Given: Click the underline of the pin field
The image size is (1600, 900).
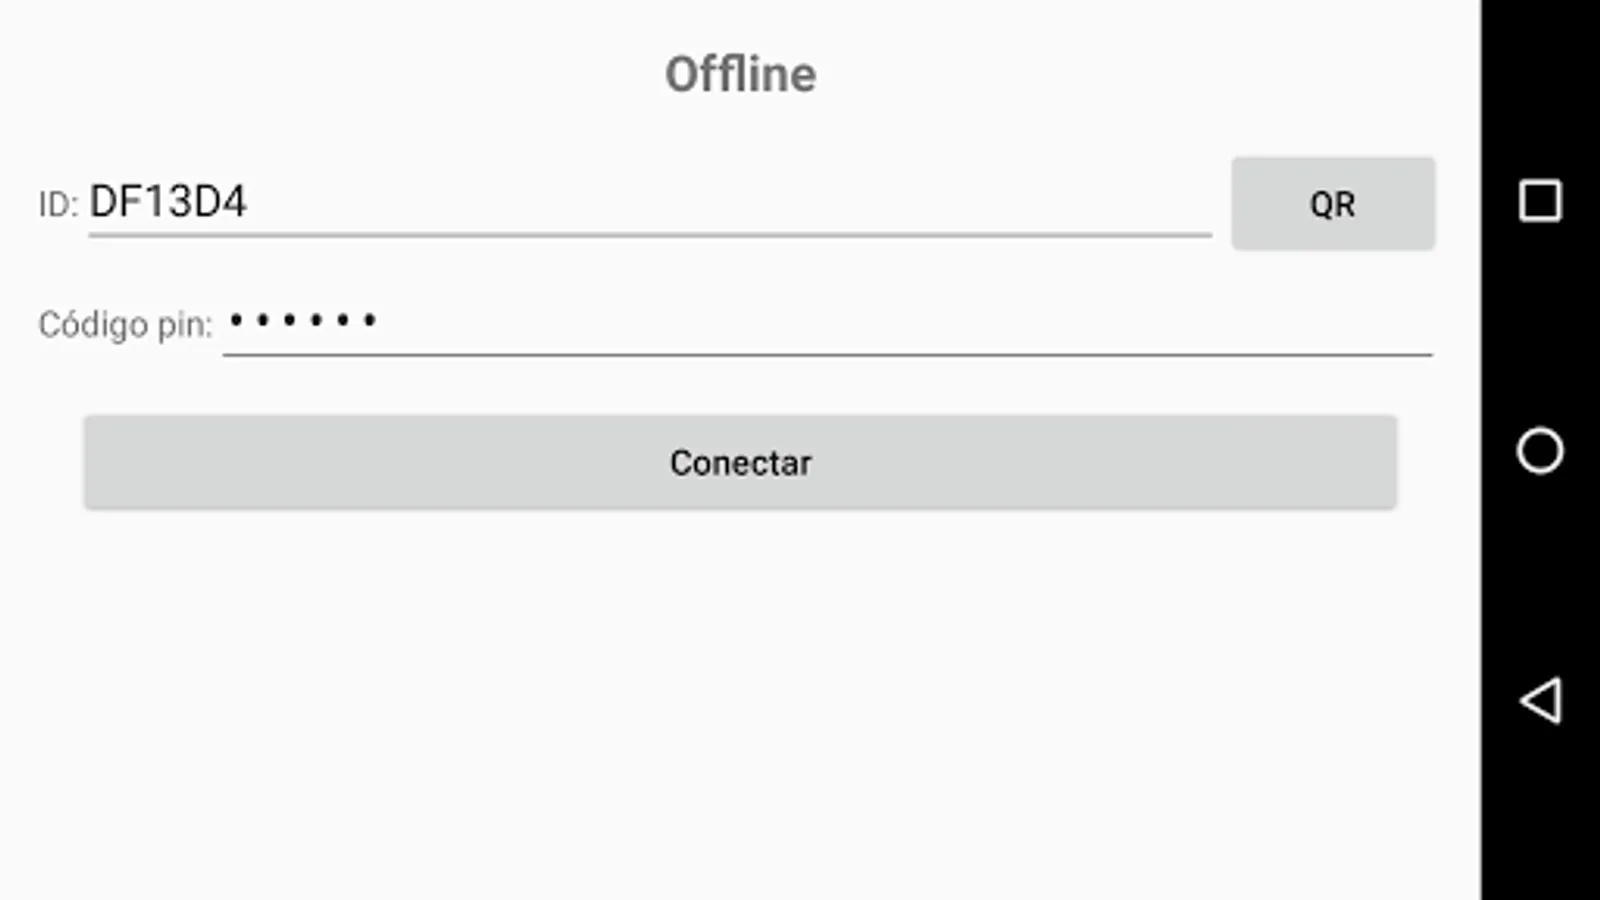Looking at the screenshot, I should [x=827, y=354].
